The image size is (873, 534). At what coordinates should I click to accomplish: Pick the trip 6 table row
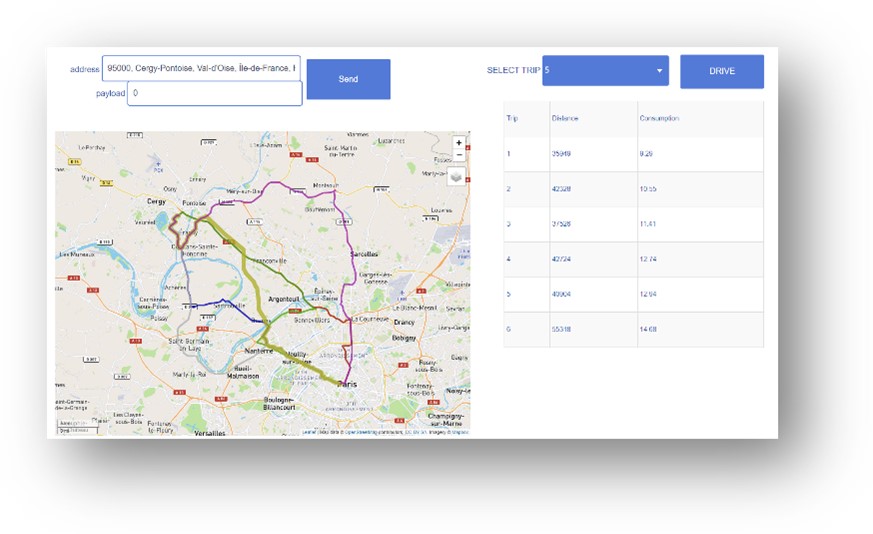[x=633, y=329]
